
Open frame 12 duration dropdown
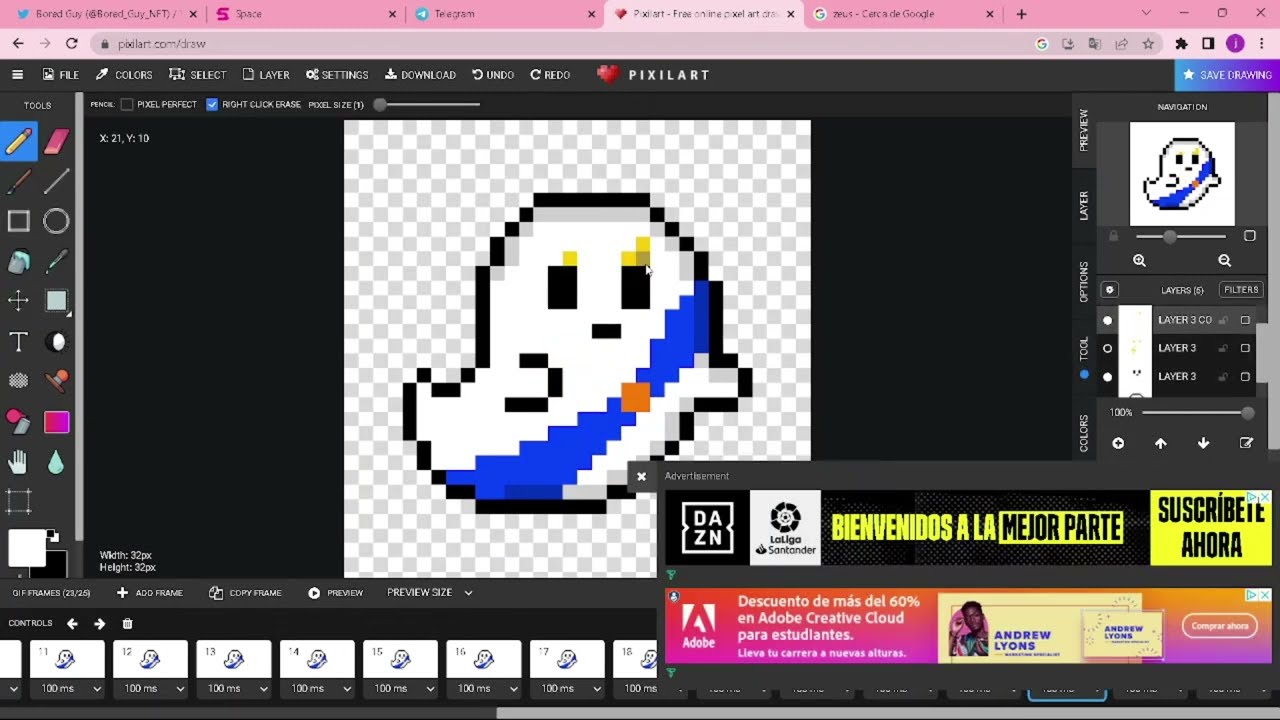click(150, 688)
